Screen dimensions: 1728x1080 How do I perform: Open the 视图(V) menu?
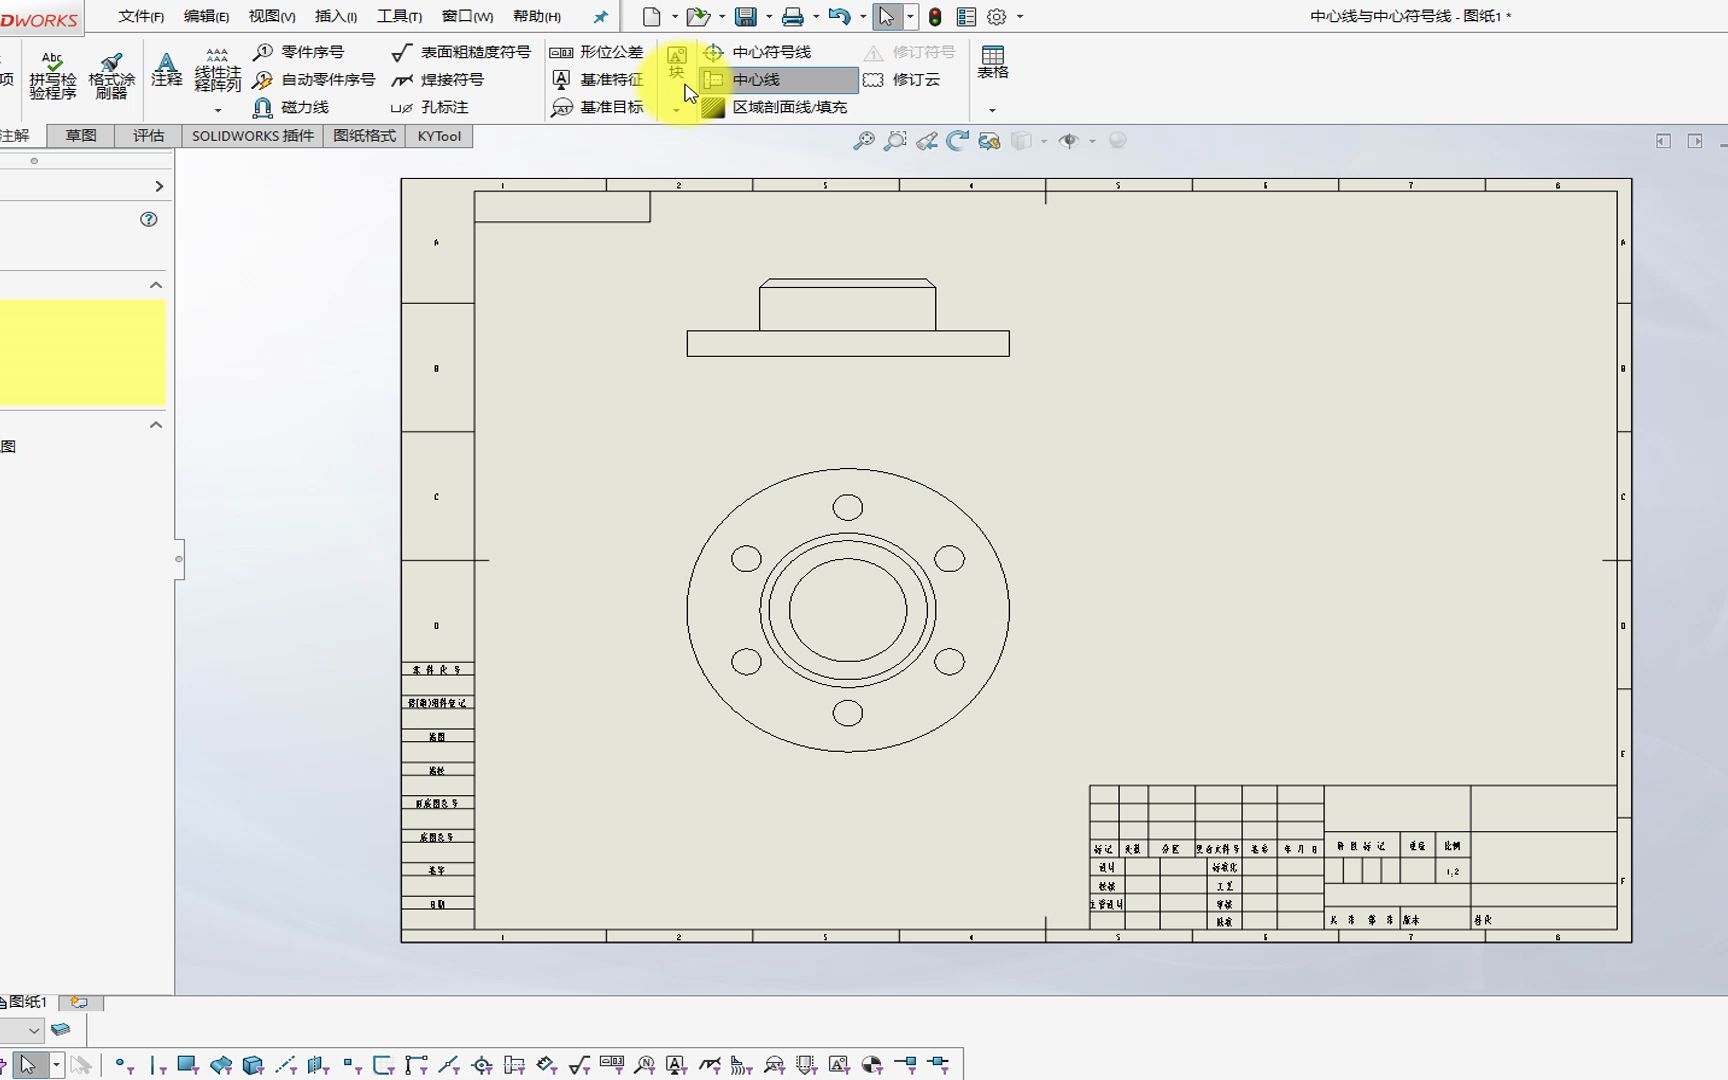(x=272, y=17)
